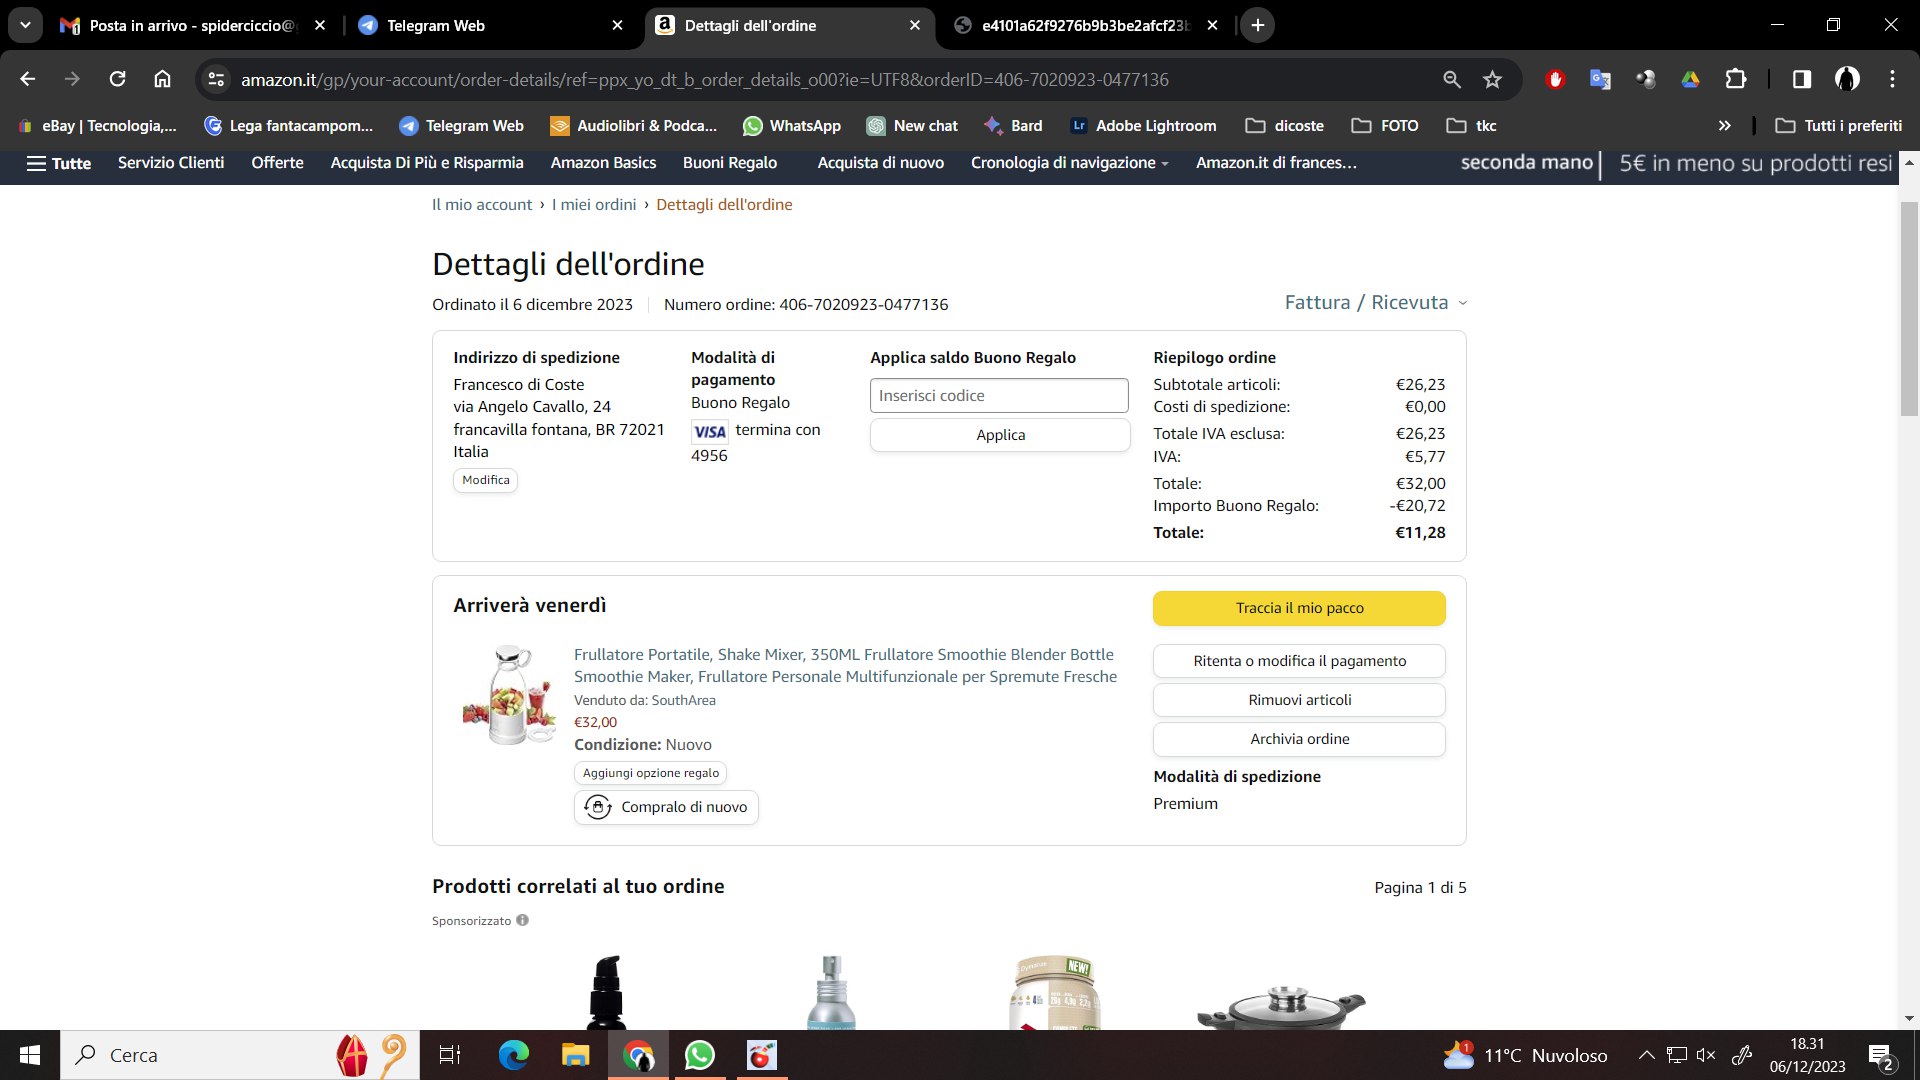Viewport: 1920px width, 1080px height.
Task: Open the I miei ordini breadcrumb link
Action: (x=594, y=205)
